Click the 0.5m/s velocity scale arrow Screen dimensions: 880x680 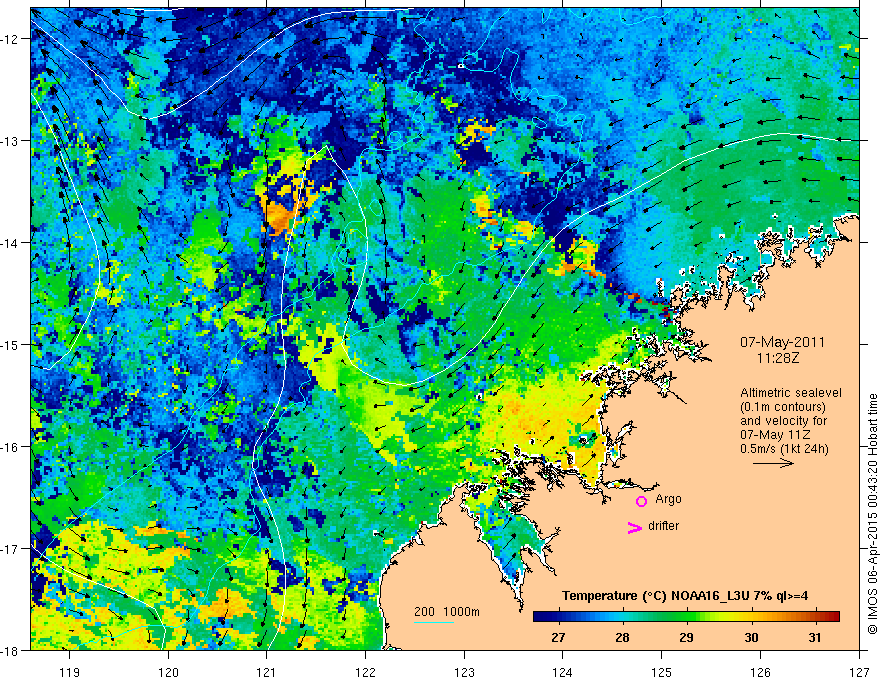[773, 463]
